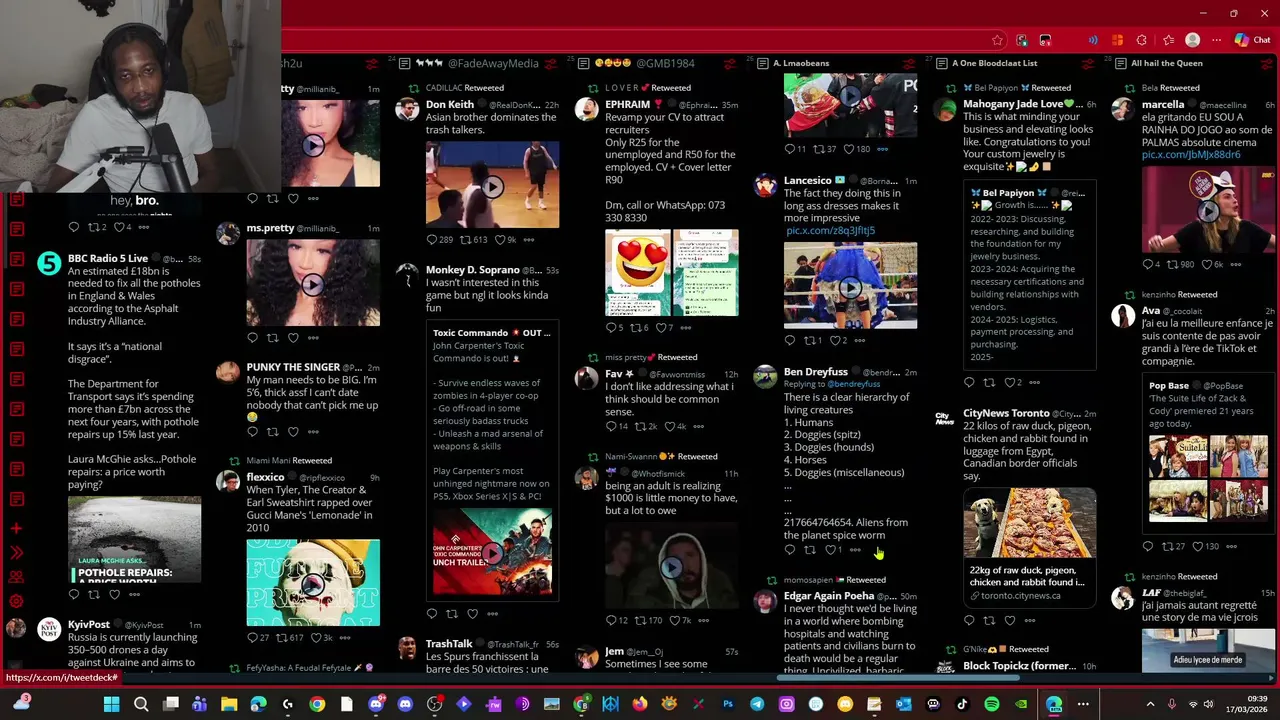Open Copilot Chat button in browser
The width and height of the screenshot is (1280, 720).
(x=1252, y=40)
